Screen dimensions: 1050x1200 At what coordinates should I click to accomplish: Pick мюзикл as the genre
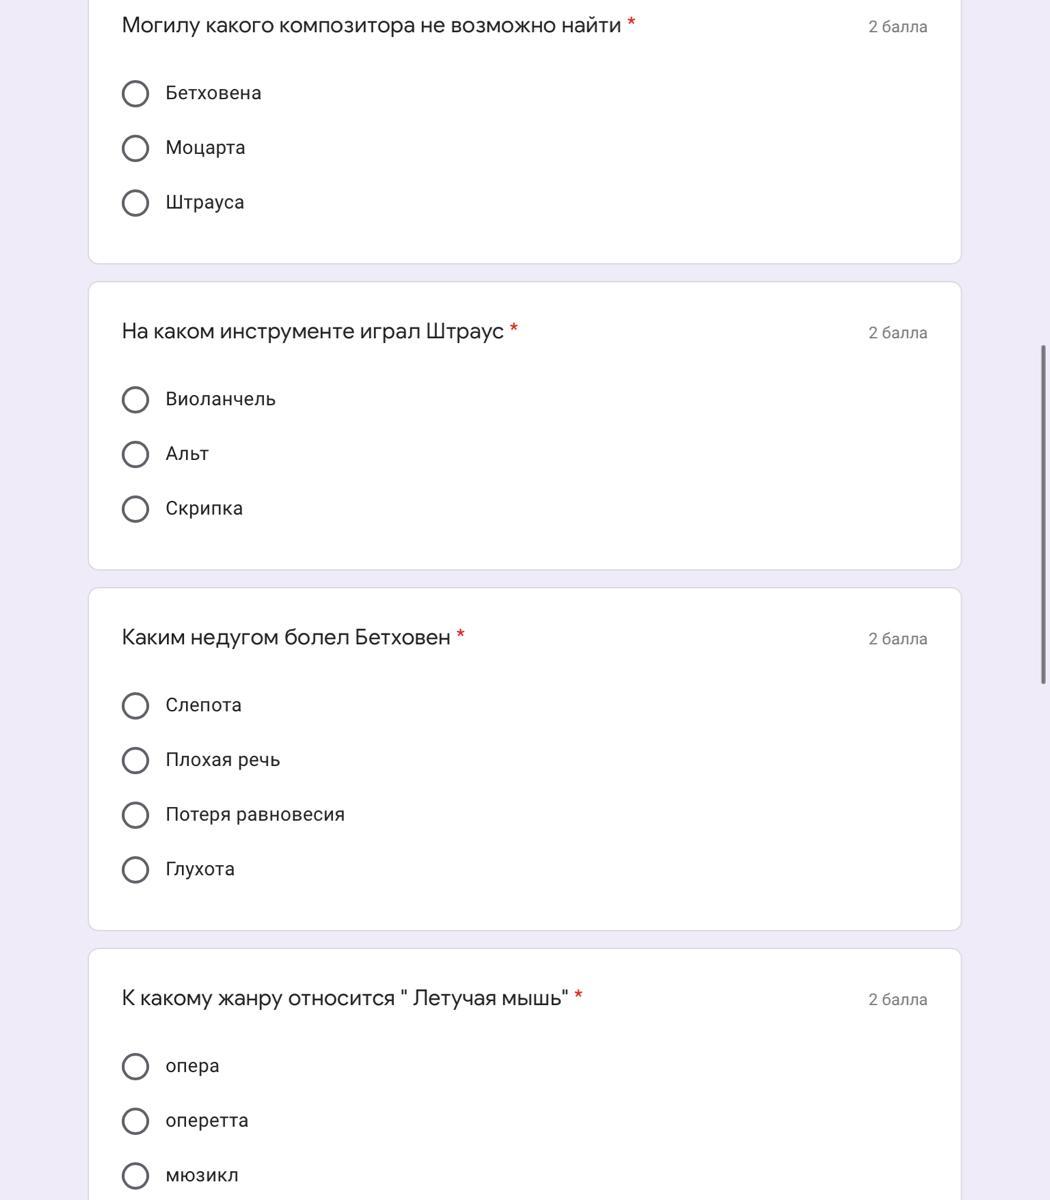(135, 1176)
